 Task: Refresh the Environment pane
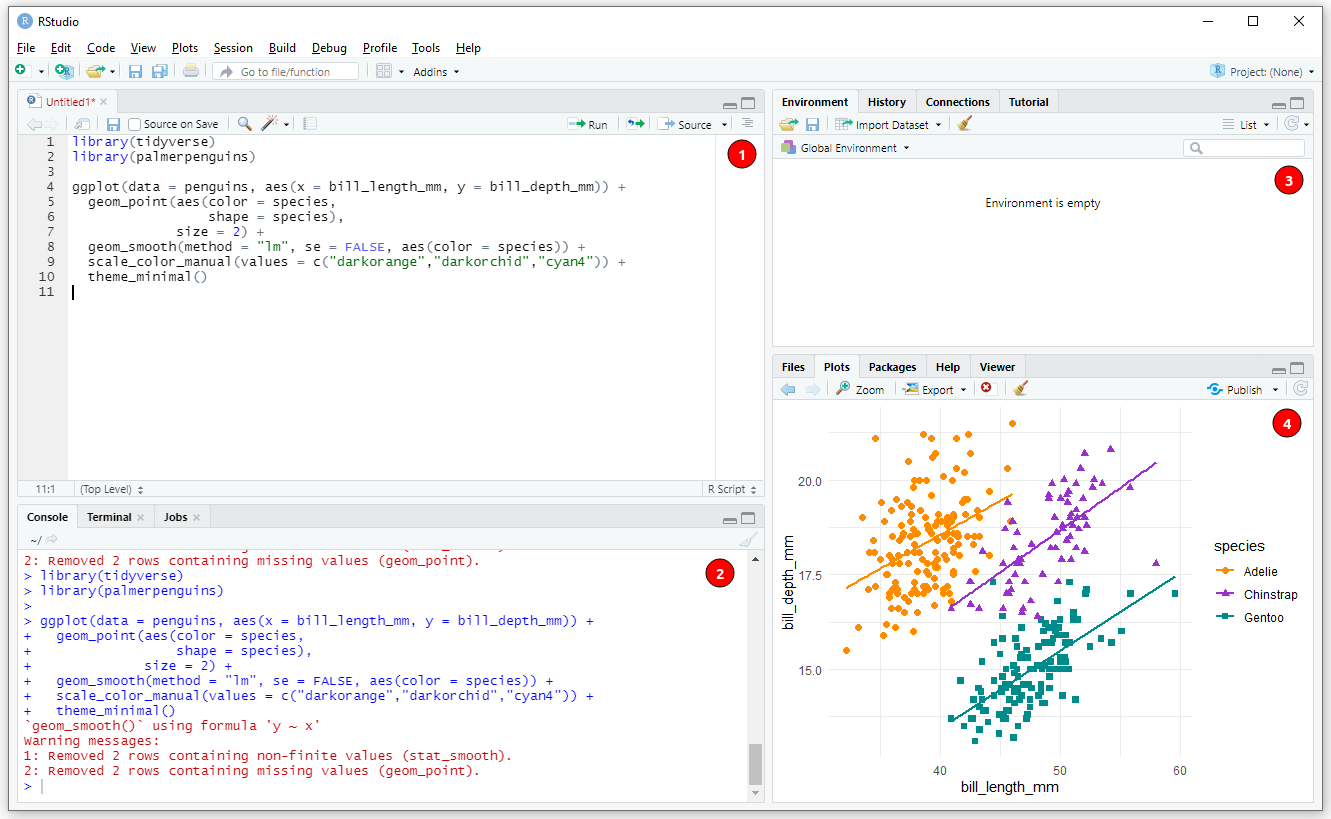point(1291,124)
